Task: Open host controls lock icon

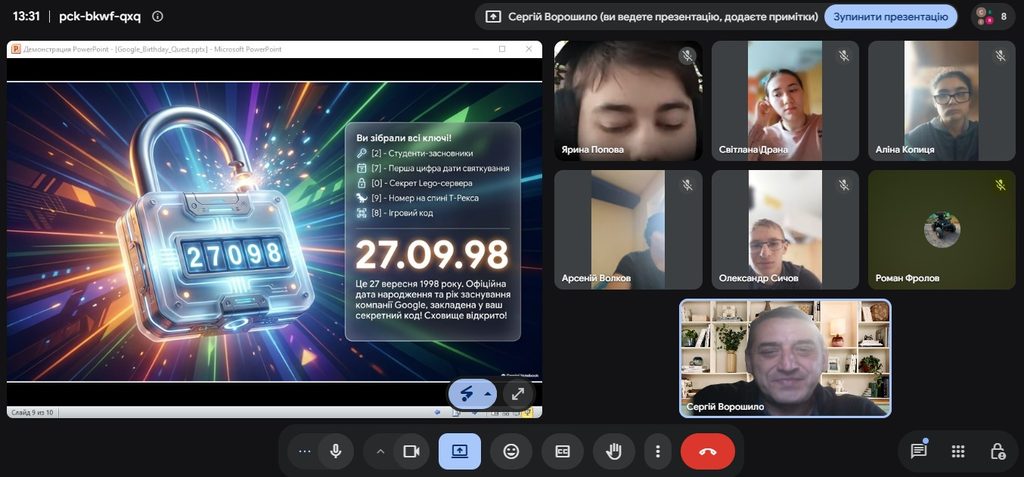Action: (x=997, y=452)
